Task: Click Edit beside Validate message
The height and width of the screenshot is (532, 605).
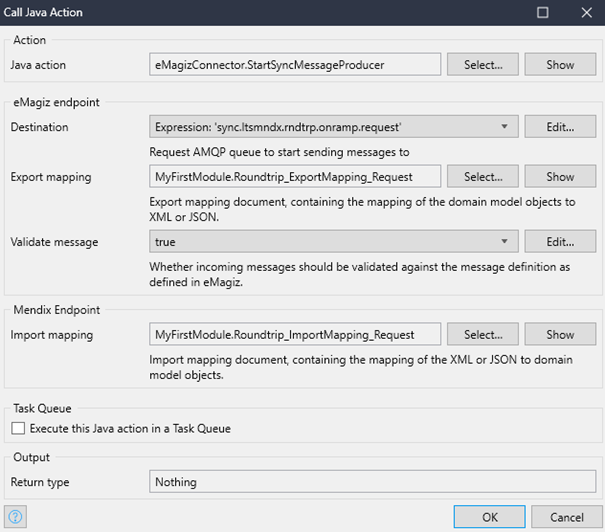Action: (x=560, y=242)
